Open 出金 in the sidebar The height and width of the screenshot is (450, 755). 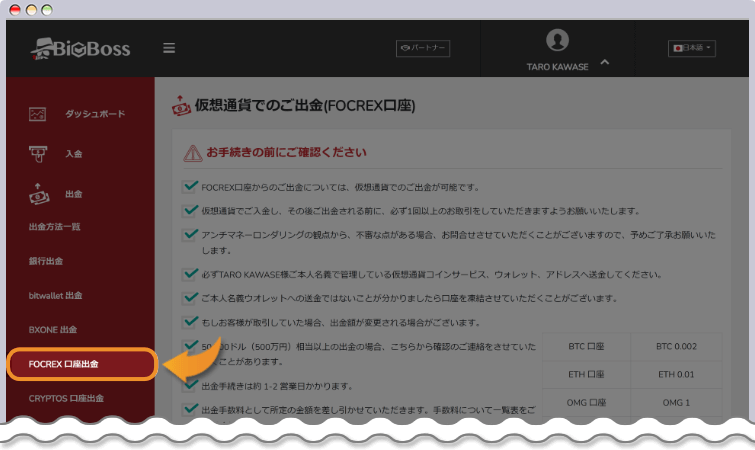pos(74,194)
